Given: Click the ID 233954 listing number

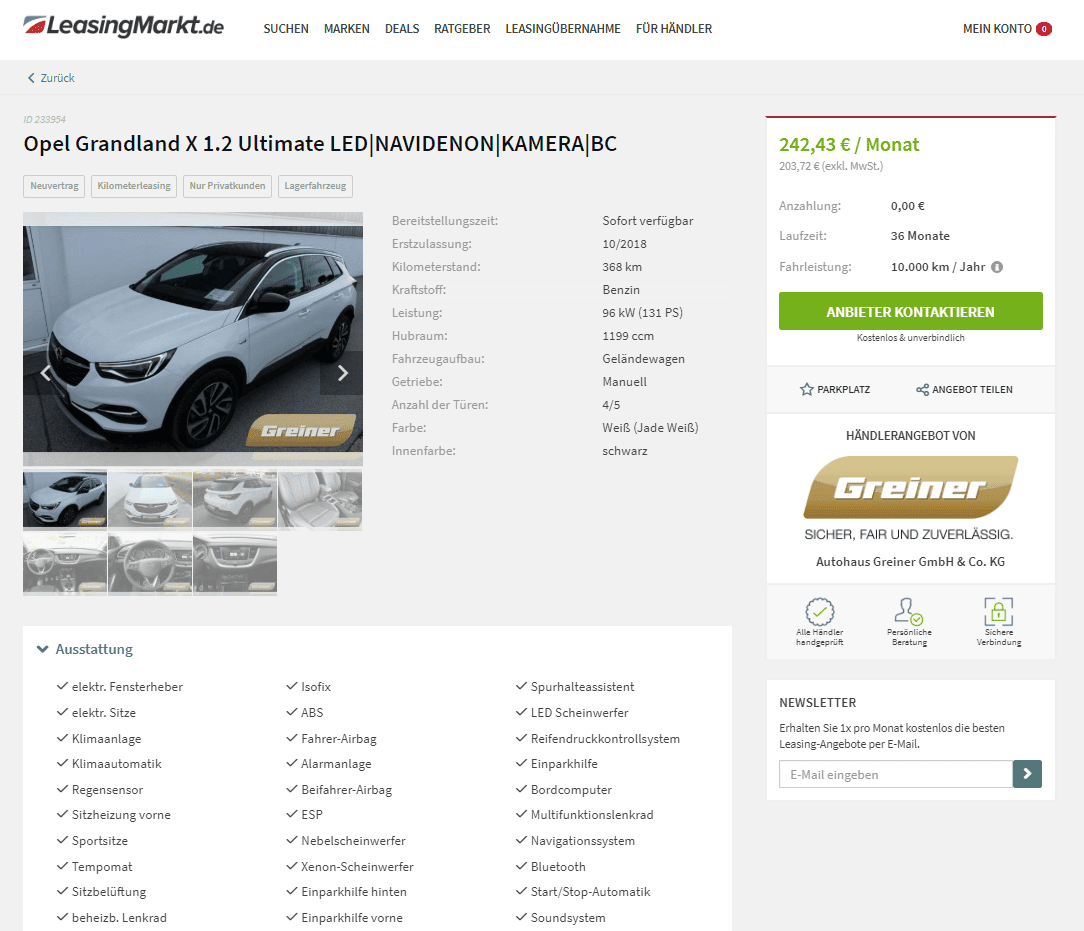Looking at the screenshot, I should 45,120.
